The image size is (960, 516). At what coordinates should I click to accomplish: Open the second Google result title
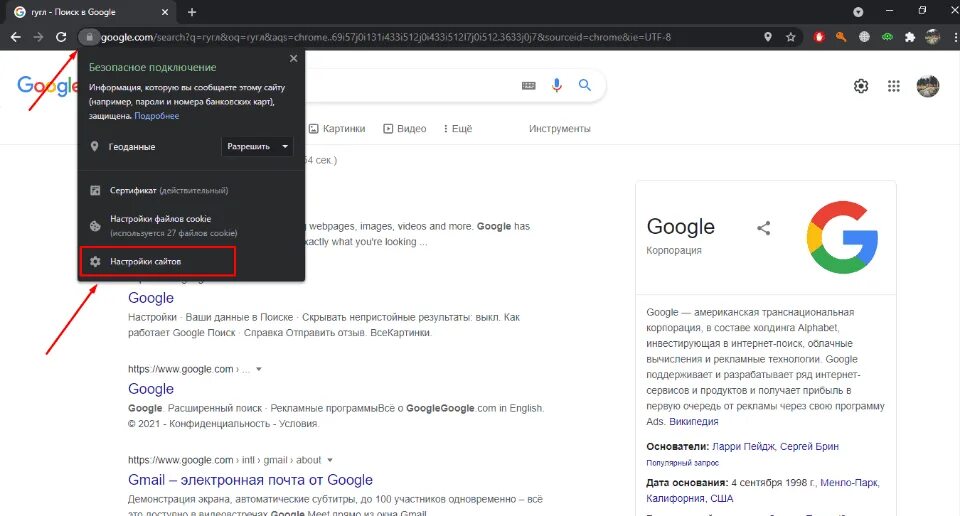pos(151,389)
